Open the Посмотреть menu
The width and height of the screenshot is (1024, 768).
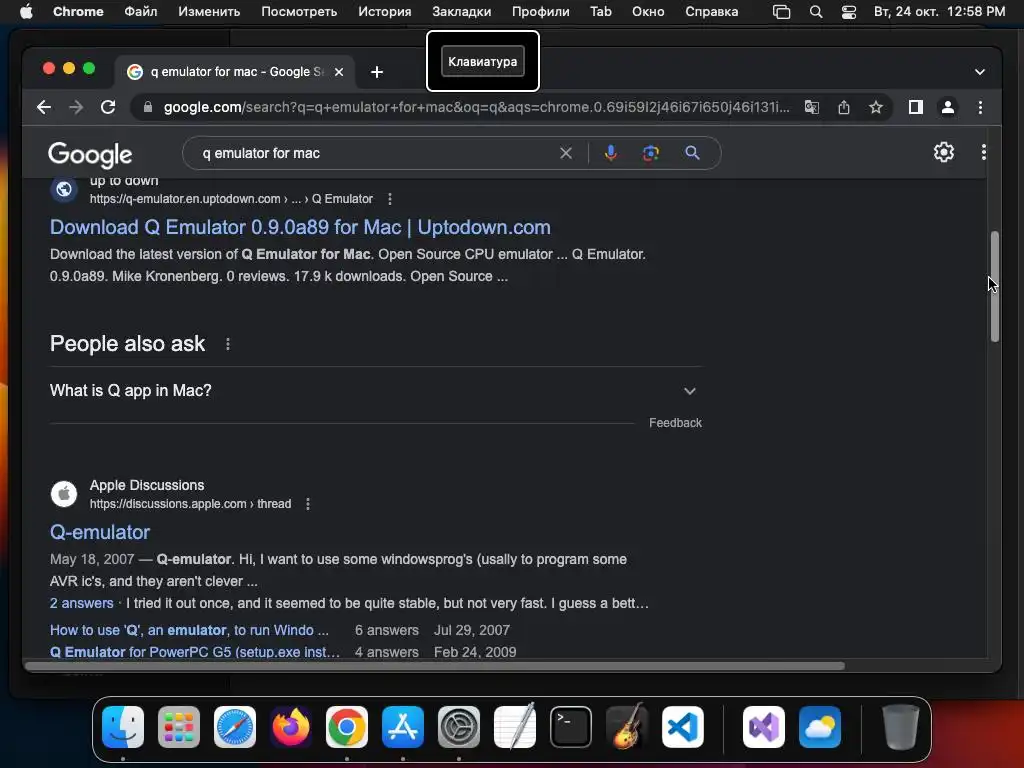click(299, 12)
